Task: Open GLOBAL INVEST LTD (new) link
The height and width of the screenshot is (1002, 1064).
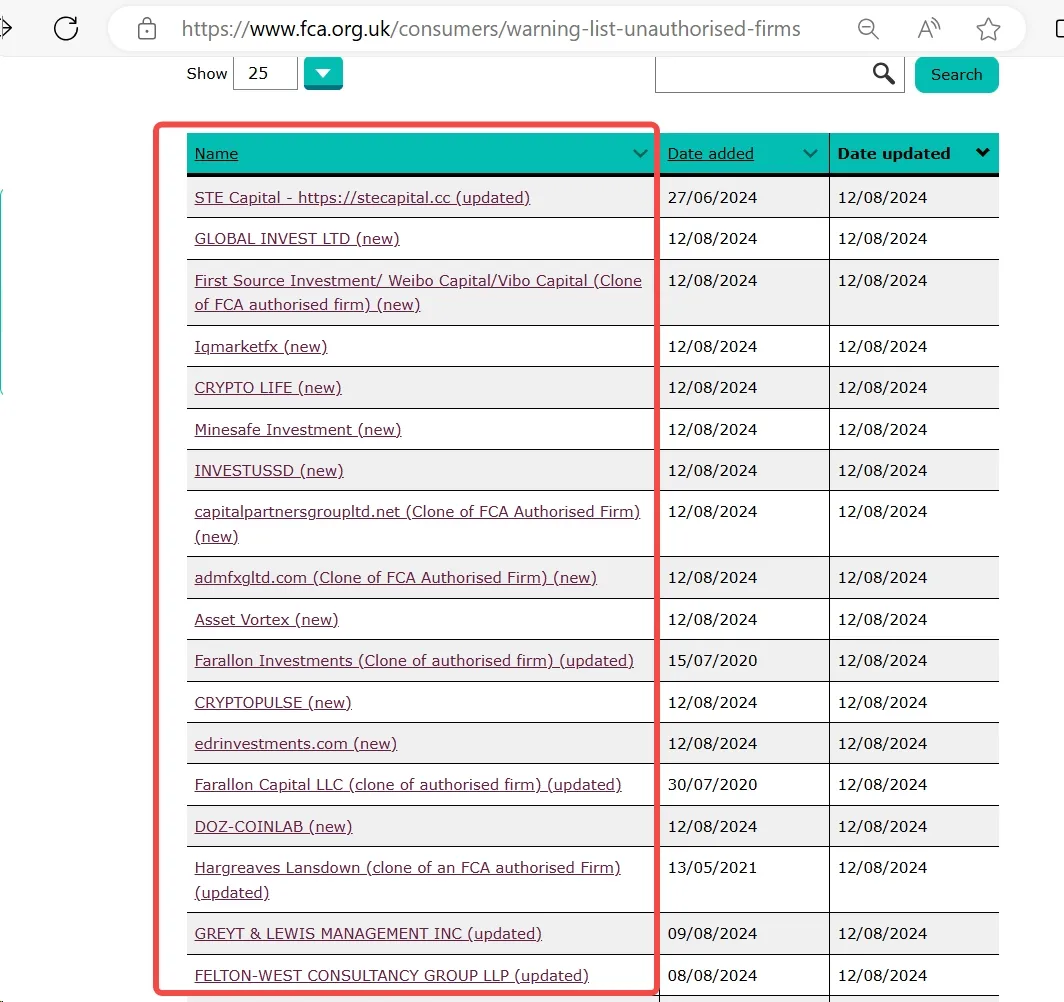Action: 297,239
